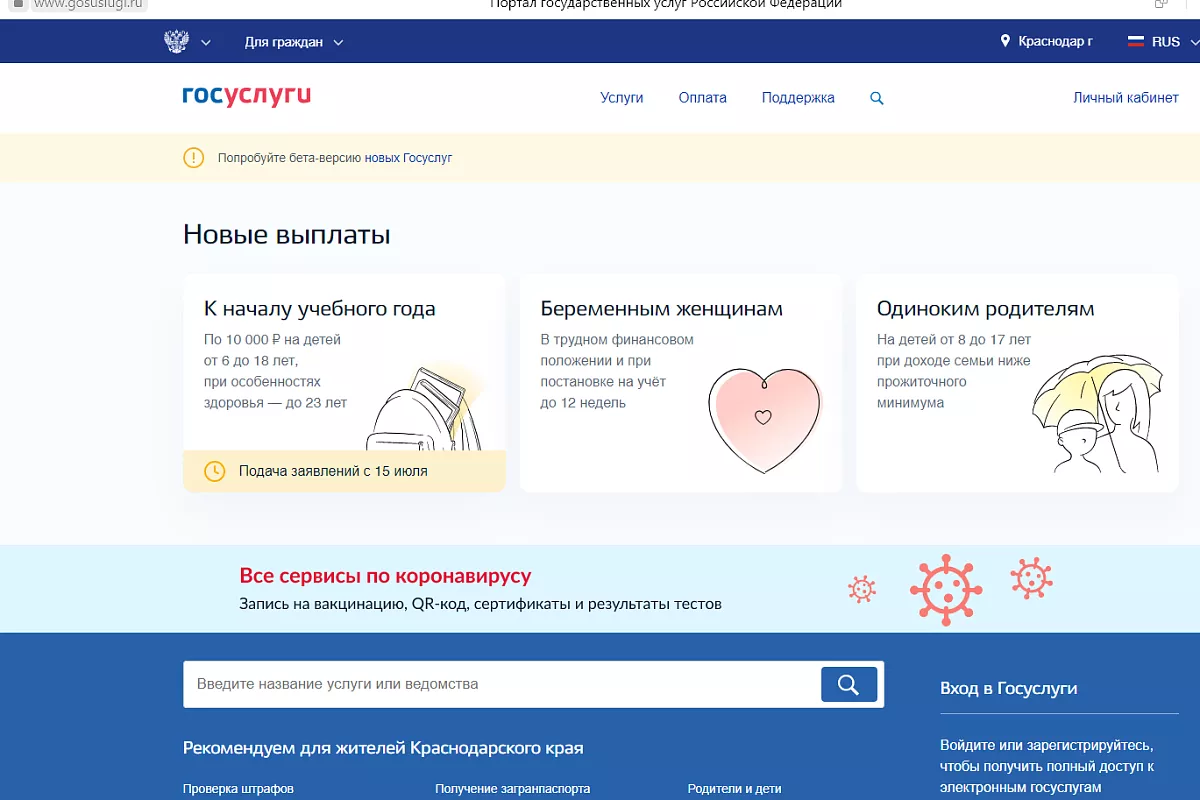Image resolution: width=1200 pixels, height=800 pixels.
Task: Open the Беременным женщинам card
Action: [681, 383]
